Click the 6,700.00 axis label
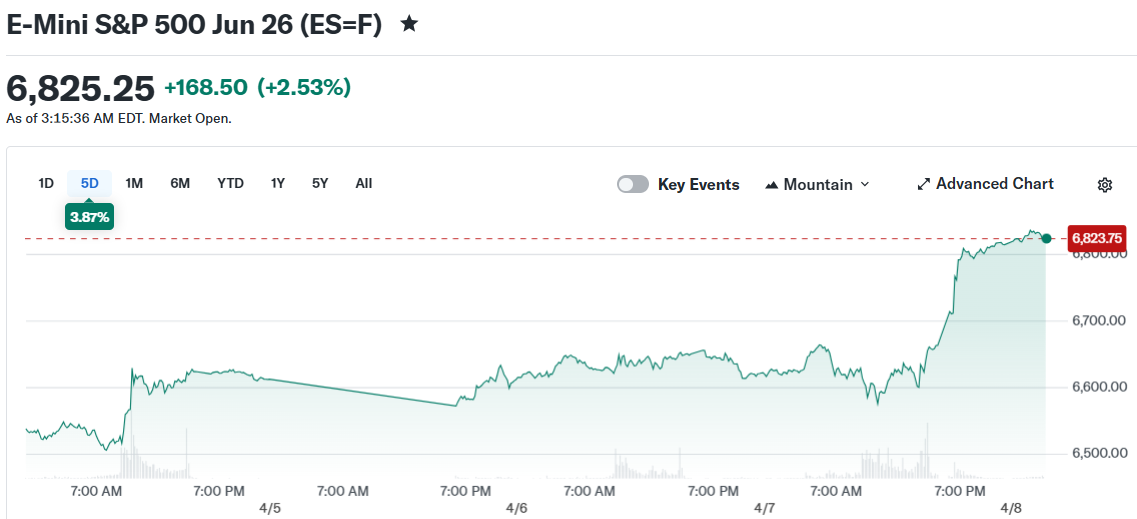Viewport: 1137px width, 519px height. (1099, 320)
